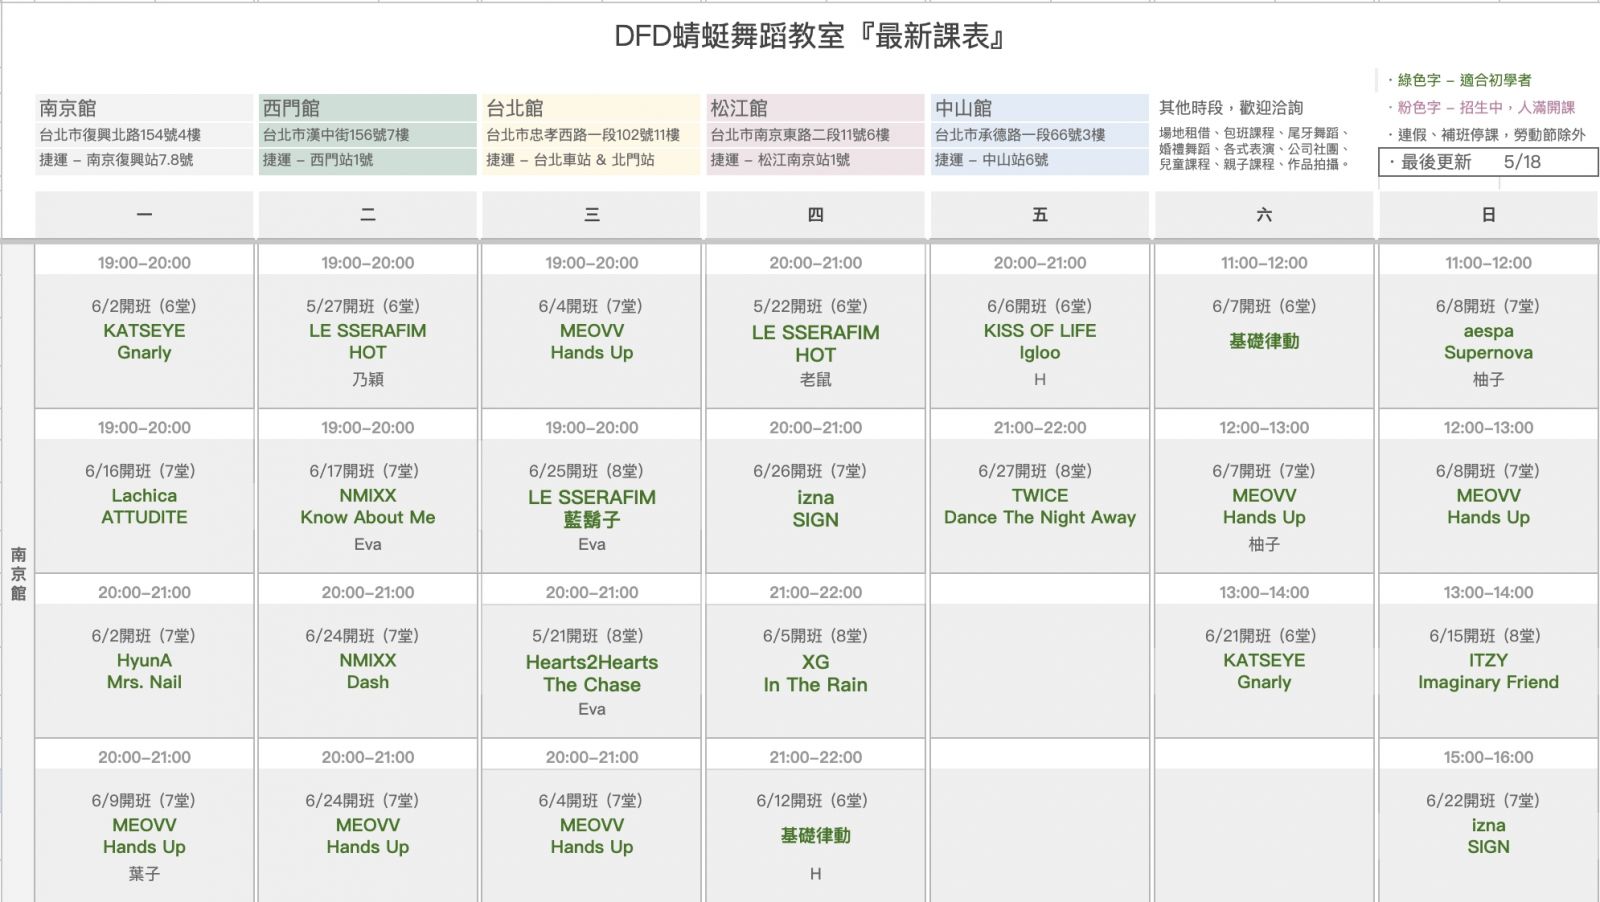This screenshot has width=1600, height=902.
Task: Click 6/9開班 (7堂) start date
Action: (x=143, y=801)
